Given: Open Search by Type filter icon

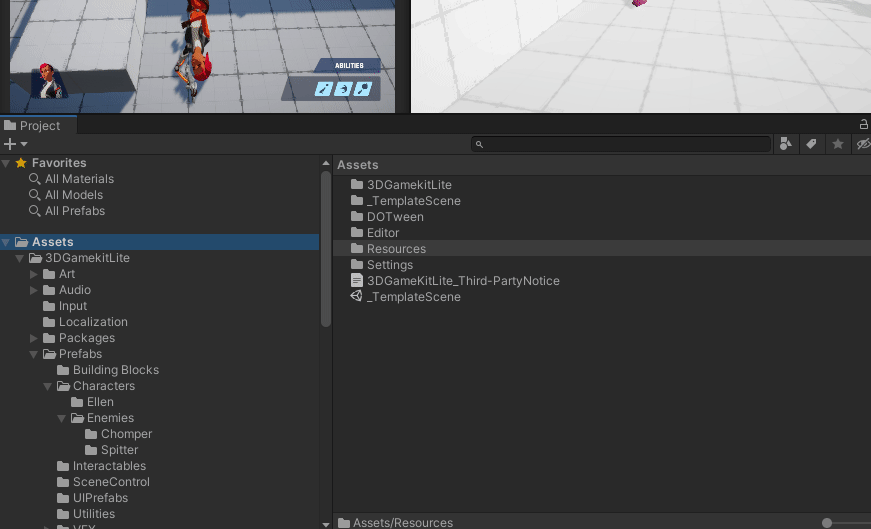Looking at the screenshot, I should (x=785, y=144).
